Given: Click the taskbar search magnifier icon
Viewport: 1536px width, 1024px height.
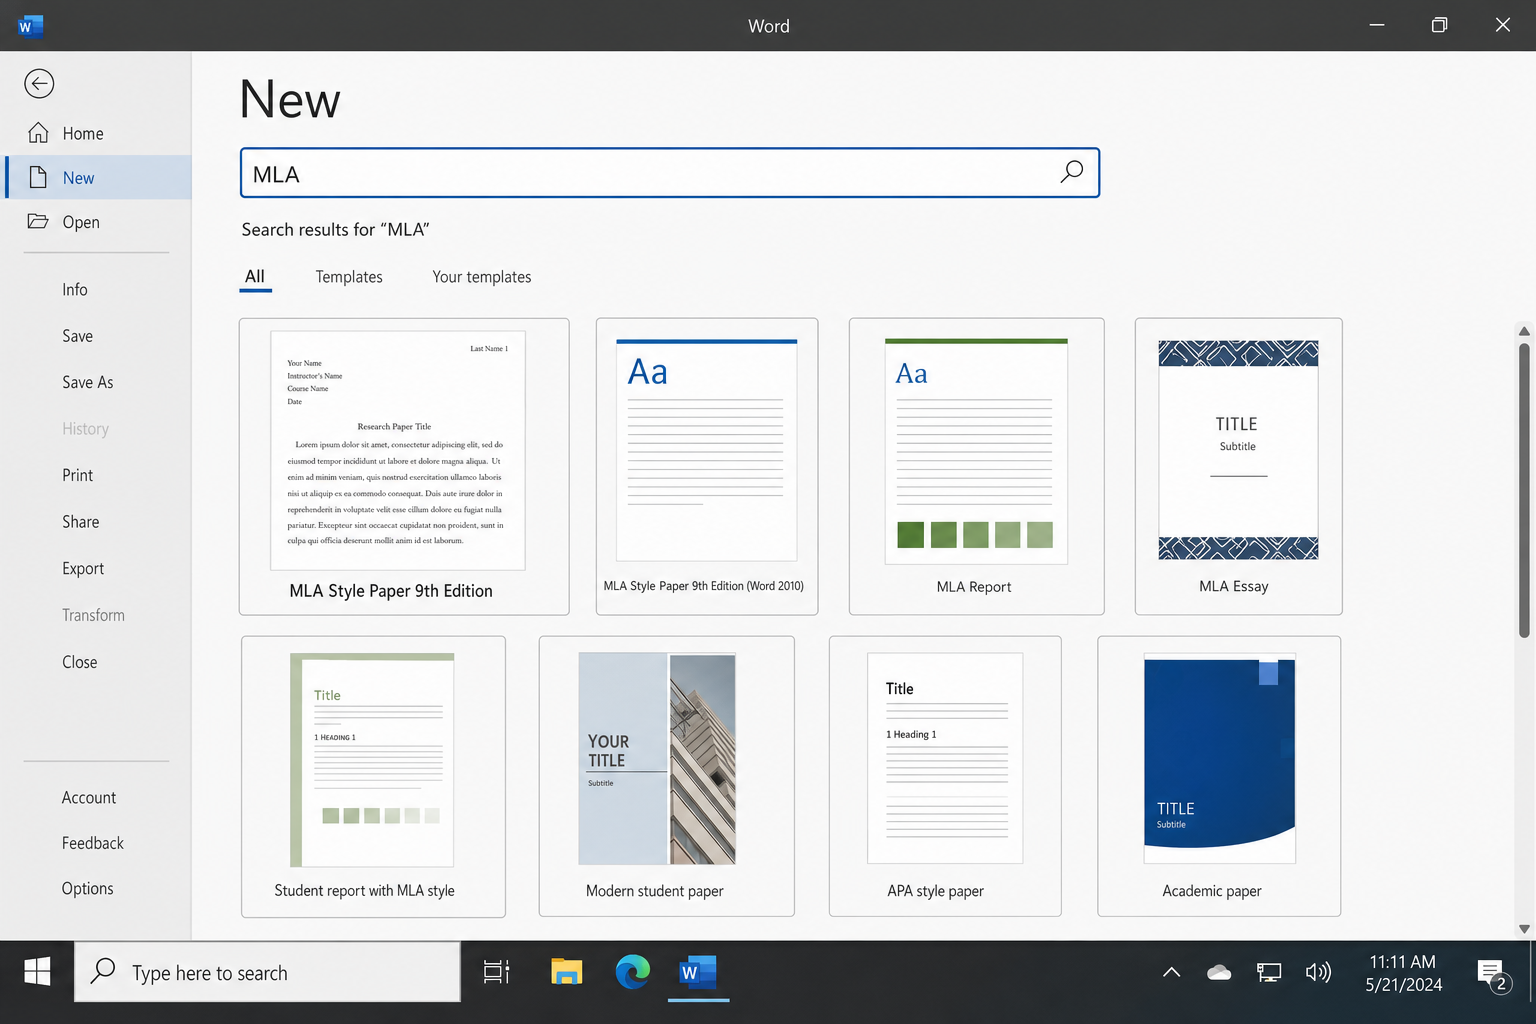Looking at the screenshot, I should [x=103, y=971].
